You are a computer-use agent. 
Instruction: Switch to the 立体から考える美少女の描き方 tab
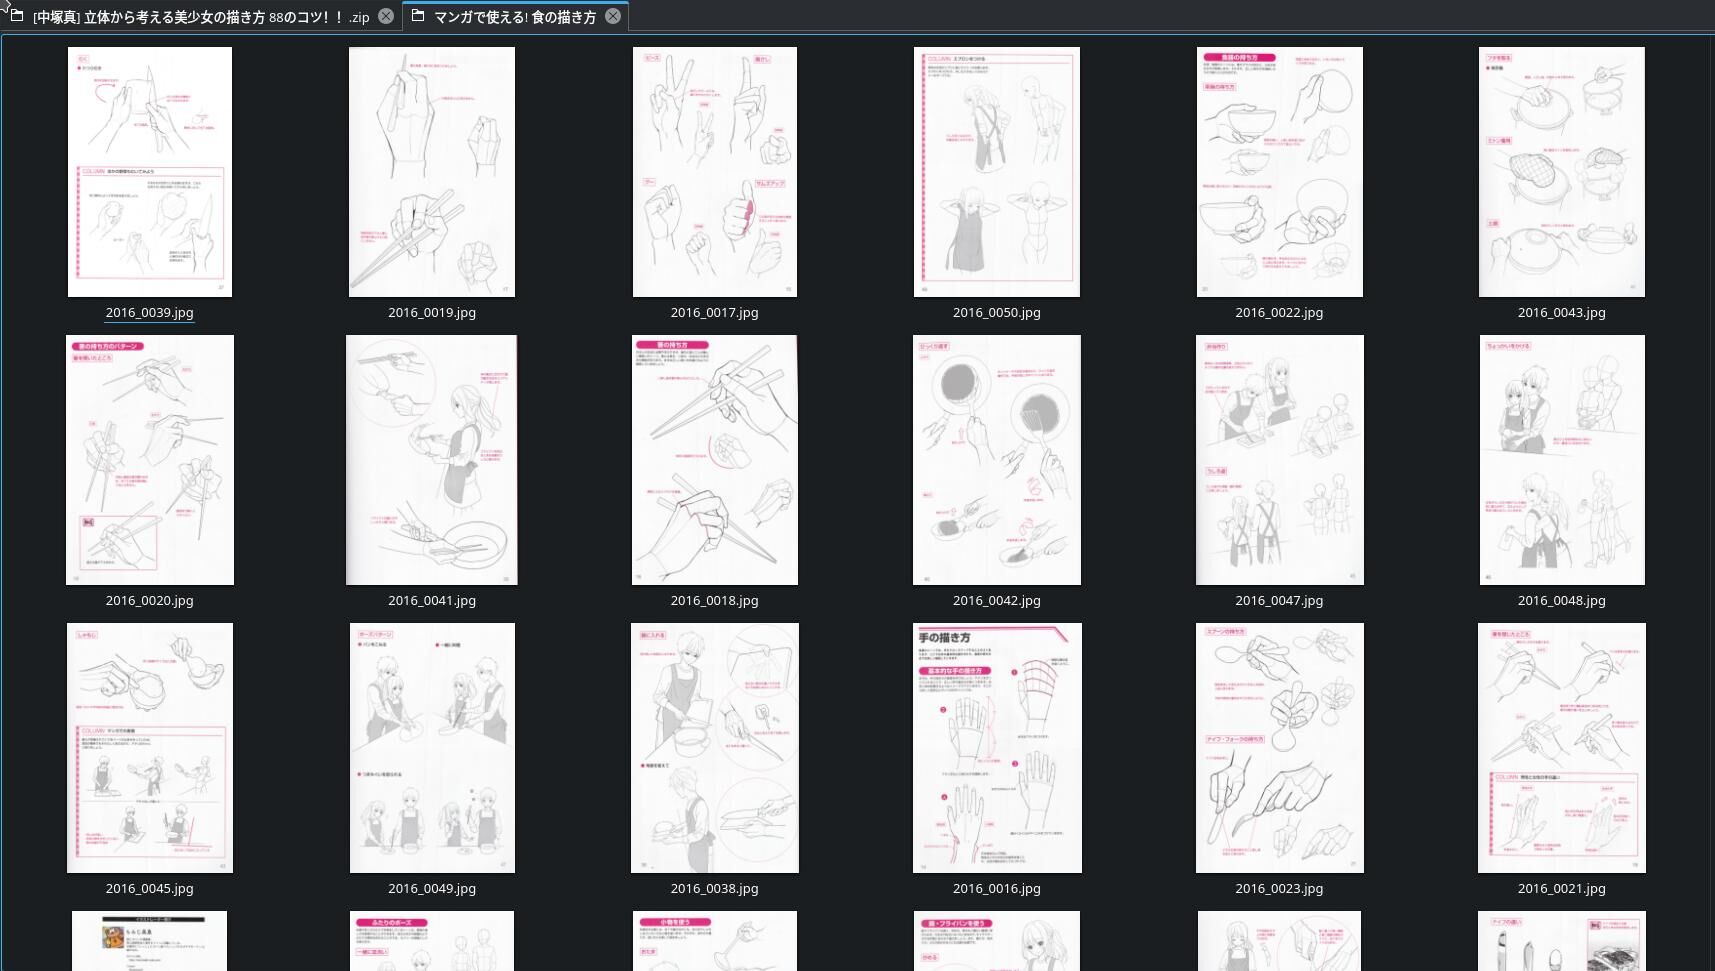click(x=200, y=17)
